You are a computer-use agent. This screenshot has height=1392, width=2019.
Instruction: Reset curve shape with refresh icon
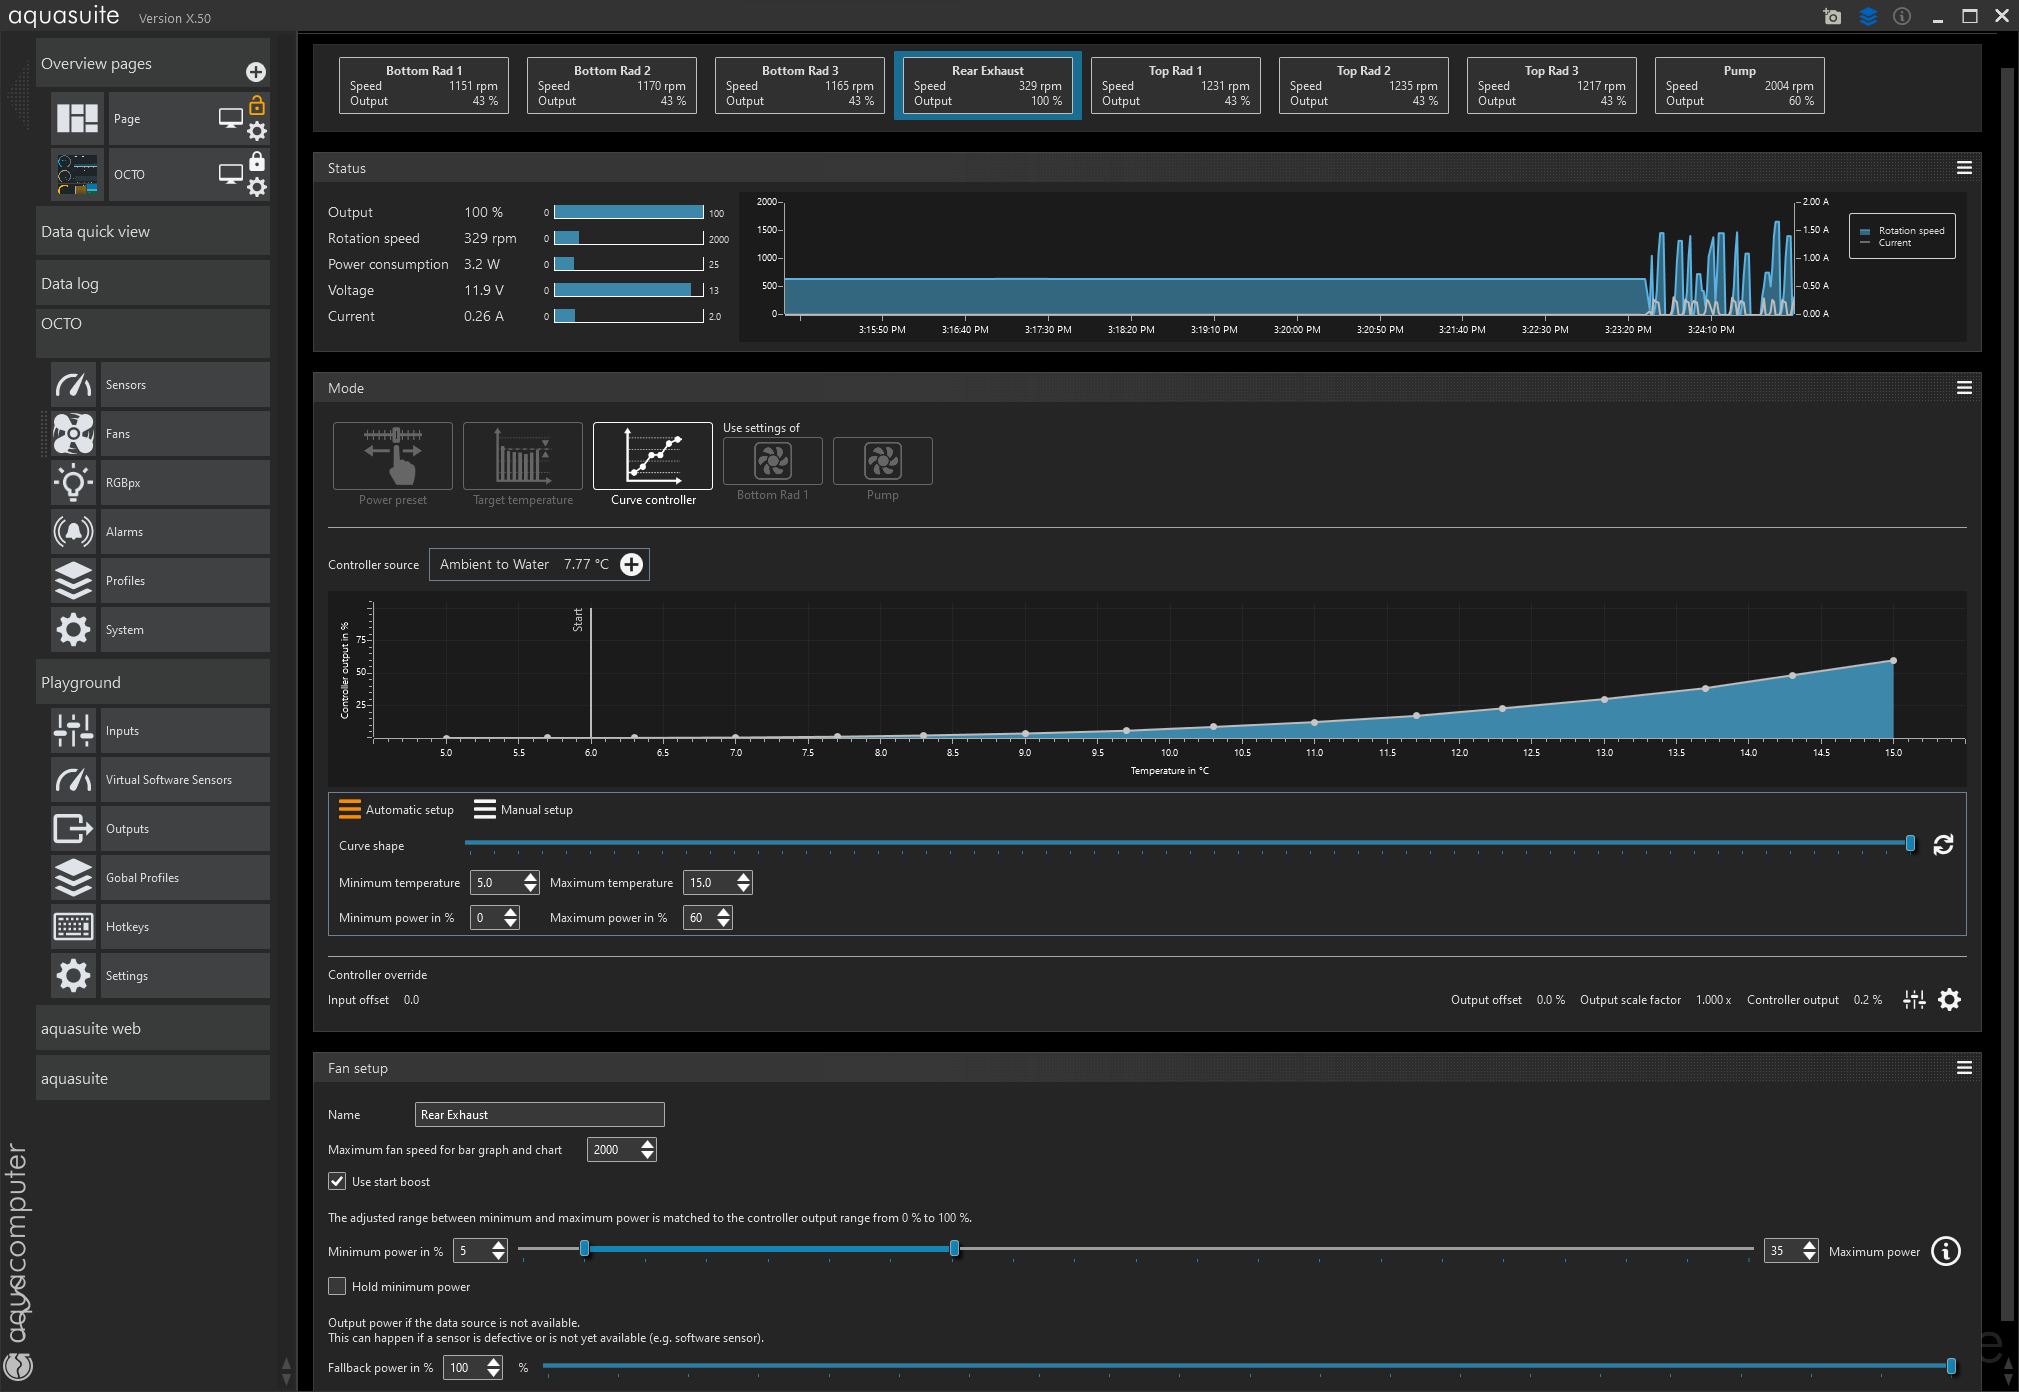pyautogui.click(x=1943, y=845)
